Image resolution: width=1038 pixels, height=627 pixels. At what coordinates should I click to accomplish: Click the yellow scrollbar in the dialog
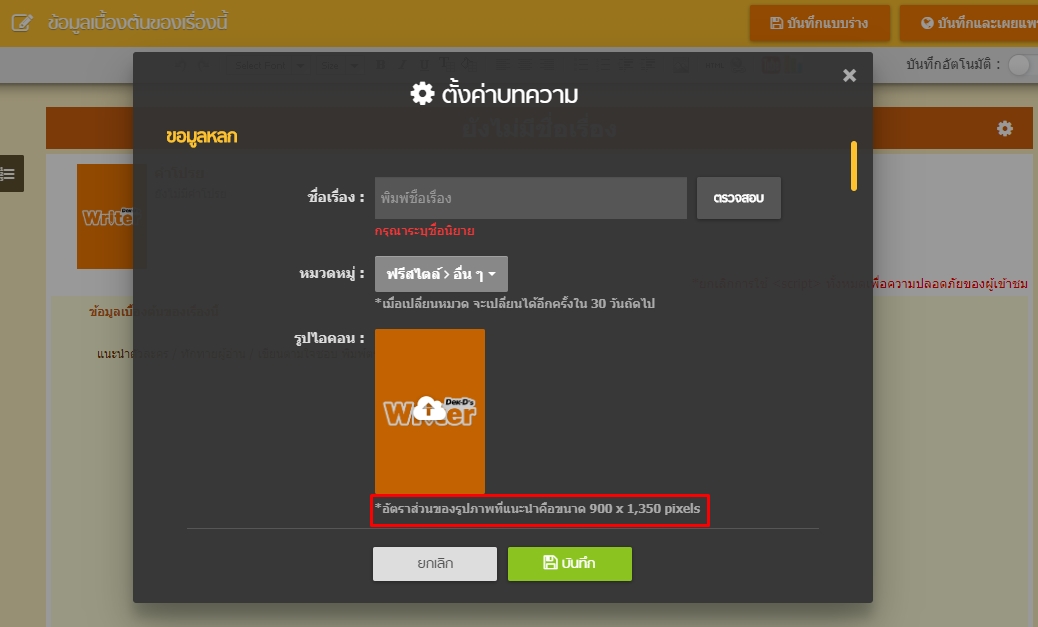point(853,165)
